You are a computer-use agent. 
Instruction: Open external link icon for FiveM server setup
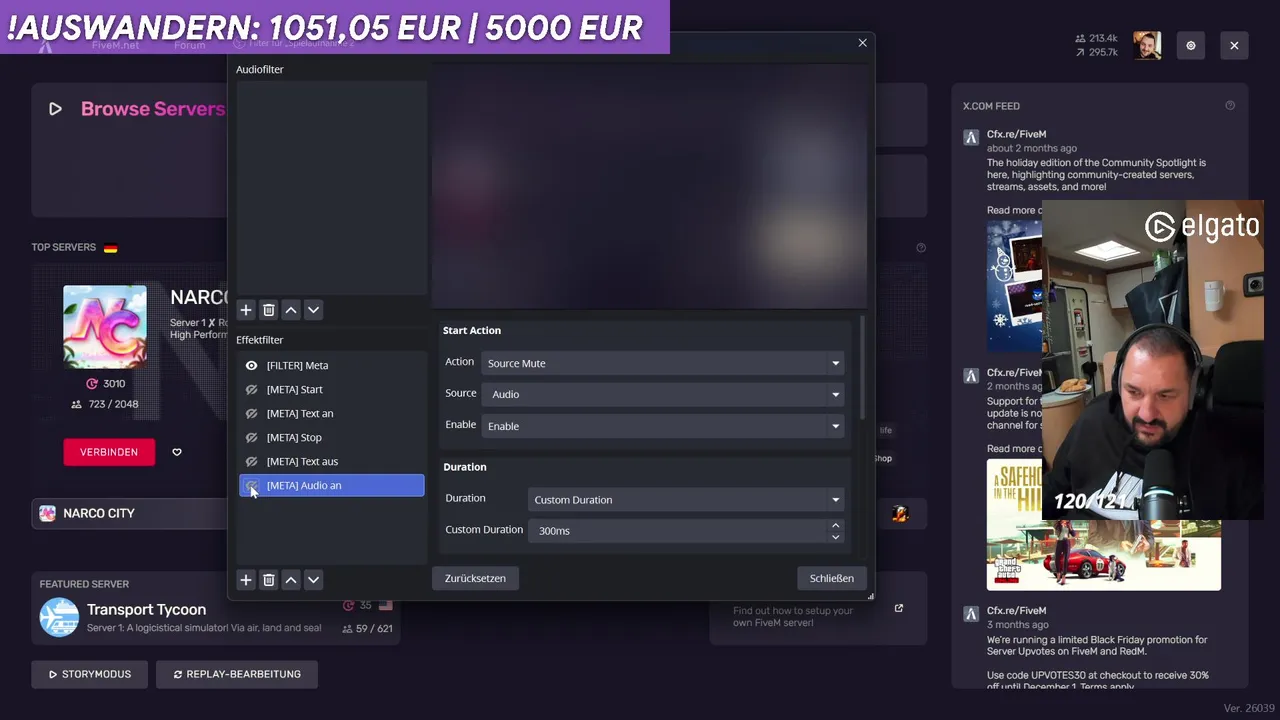898,608
